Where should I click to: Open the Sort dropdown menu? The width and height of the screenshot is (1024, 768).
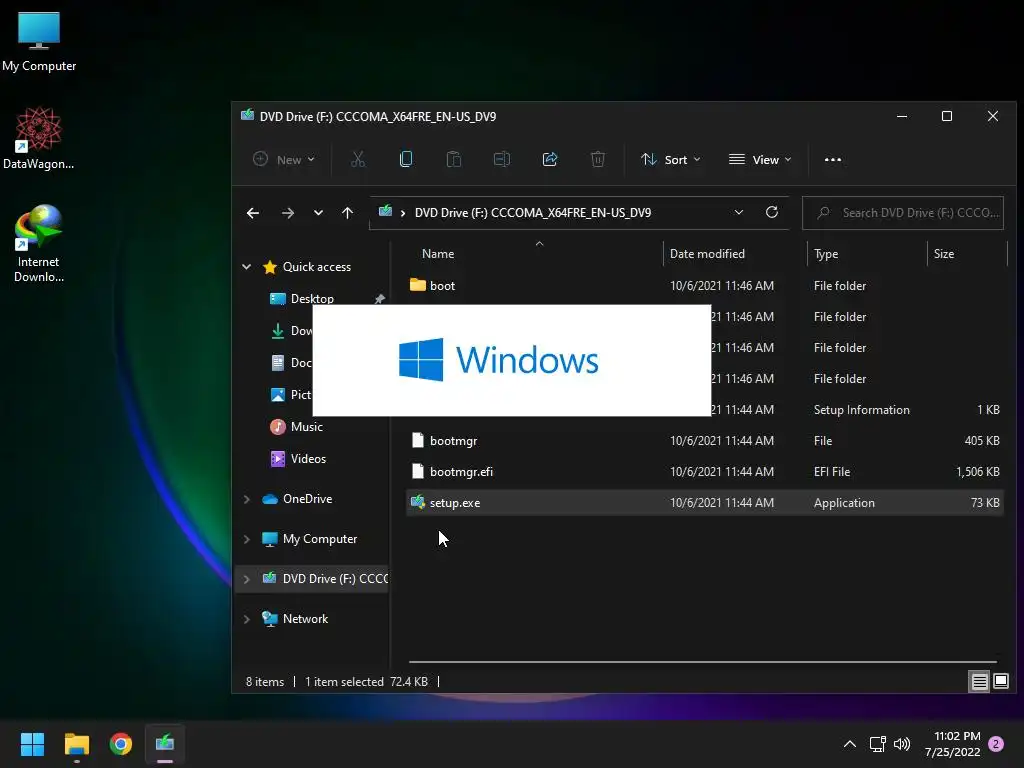point(671,159)
